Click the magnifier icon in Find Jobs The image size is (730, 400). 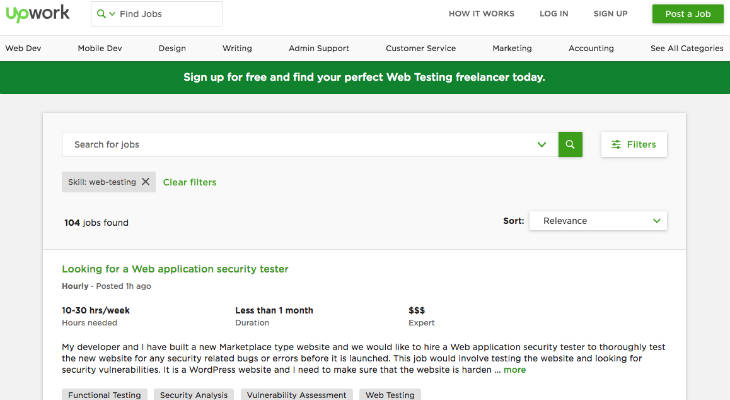click(x=103, y=14)
